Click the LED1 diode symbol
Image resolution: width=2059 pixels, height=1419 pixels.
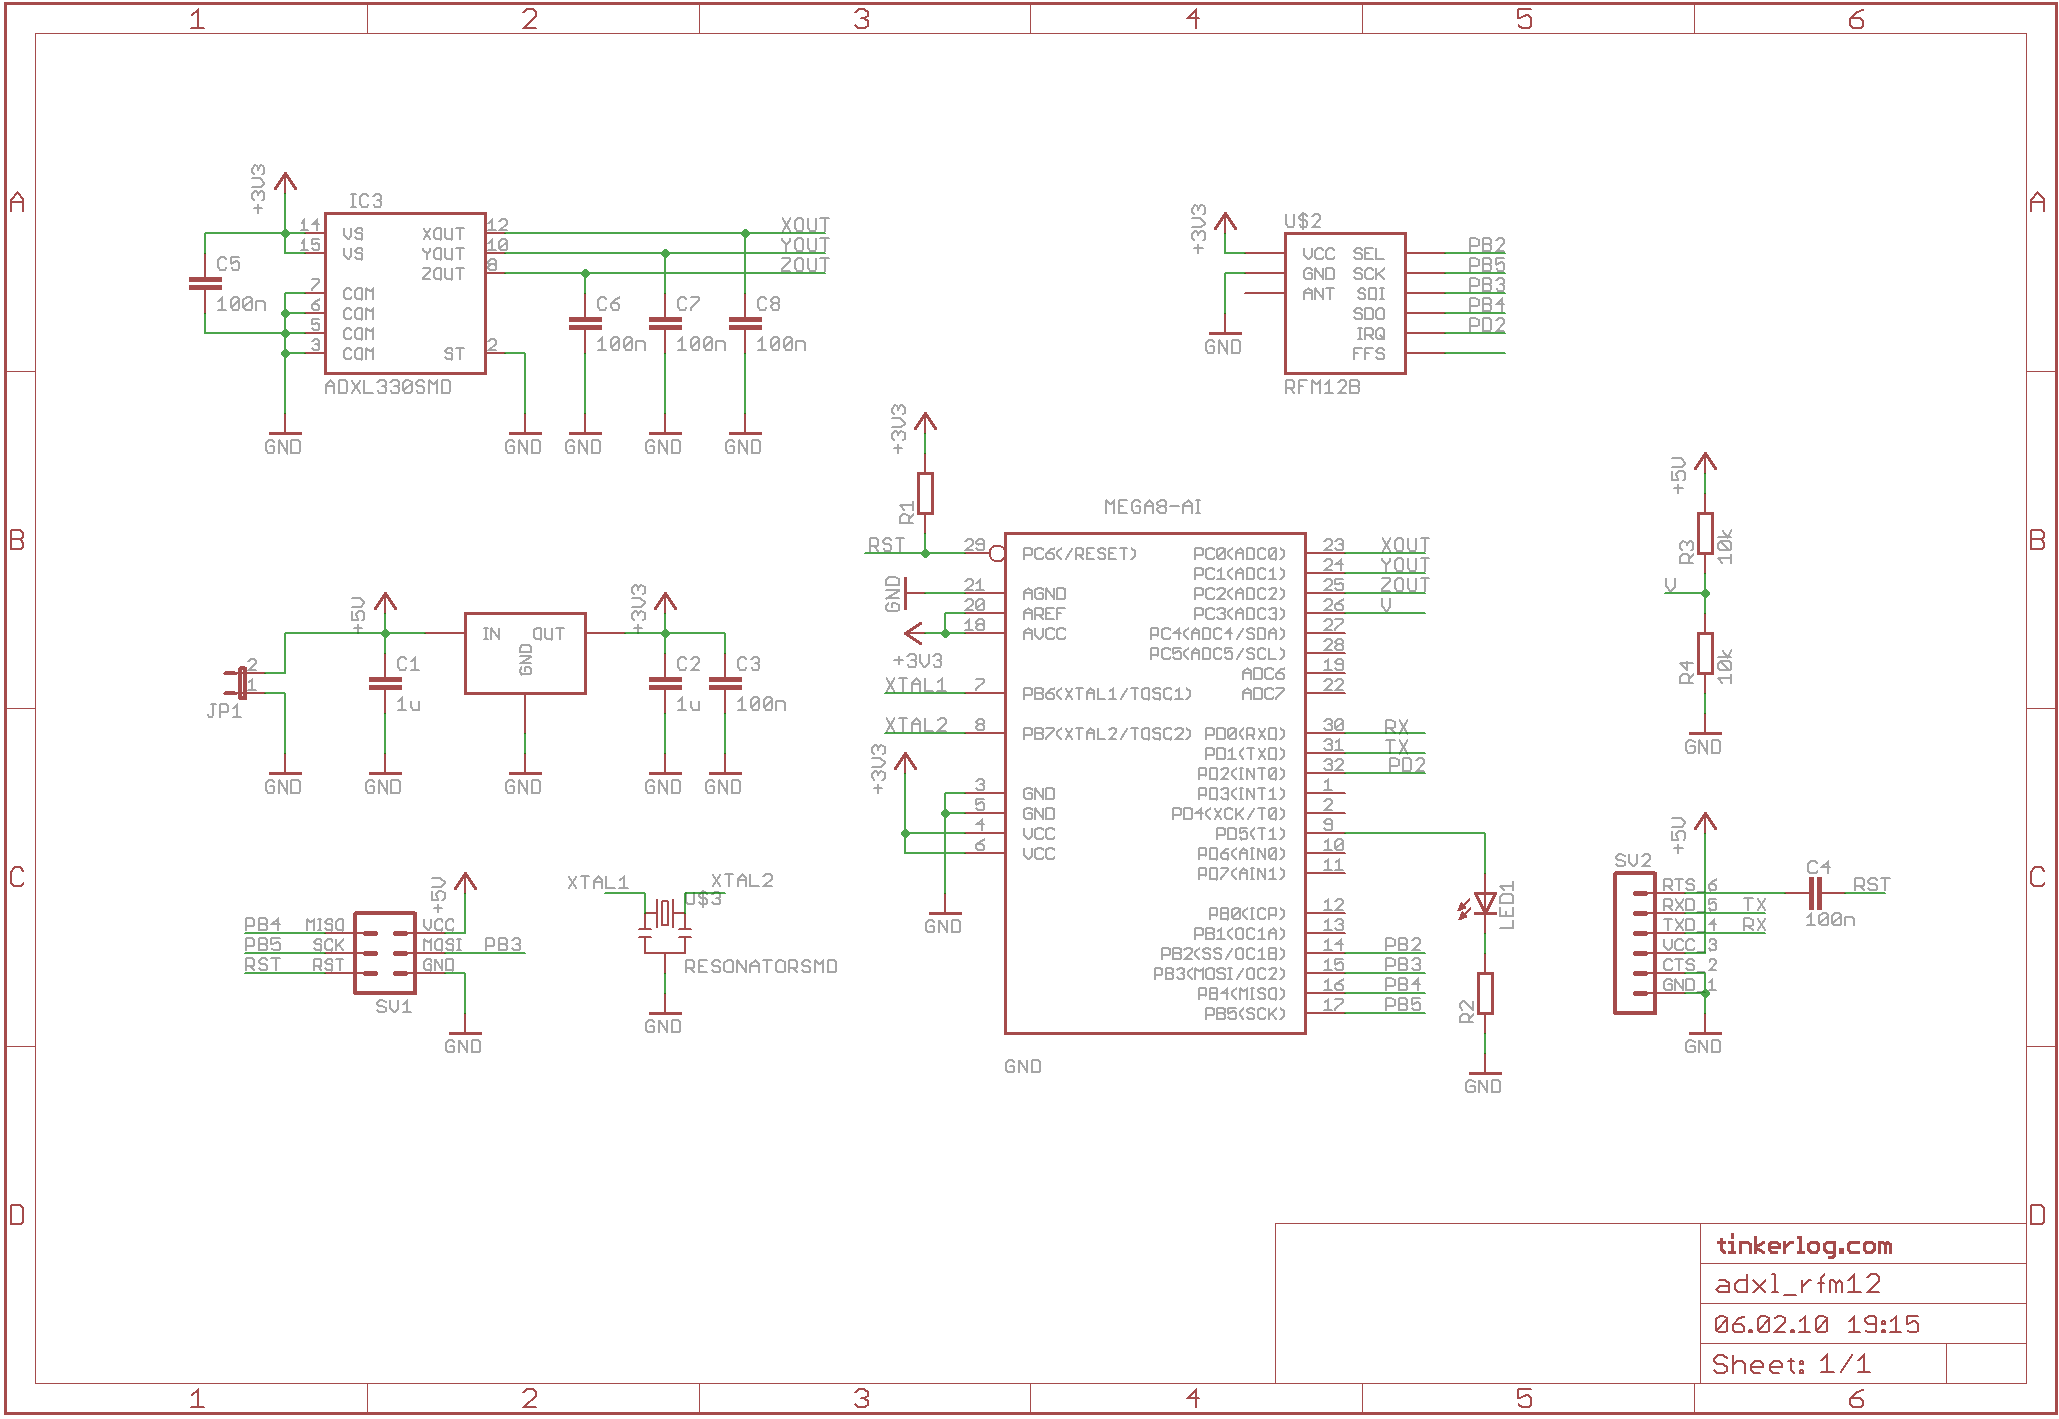point(1485,904)
